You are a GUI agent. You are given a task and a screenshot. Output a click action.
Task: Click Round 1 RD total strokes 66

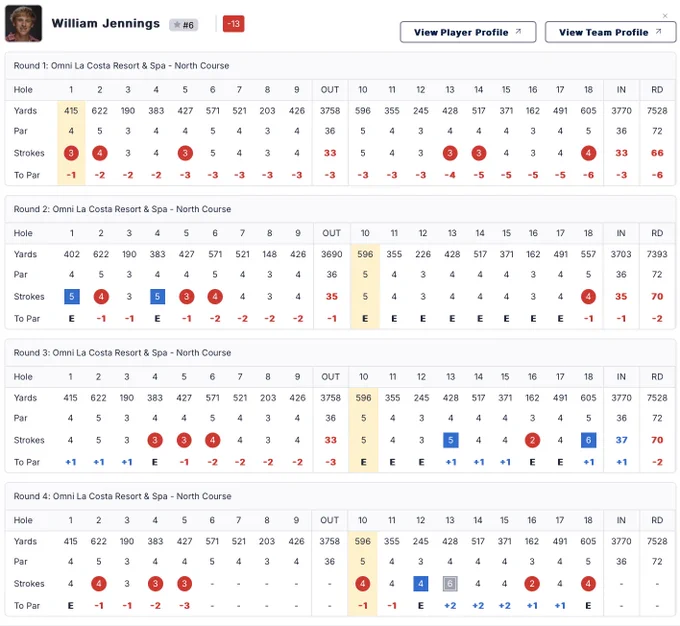[657, 153]
